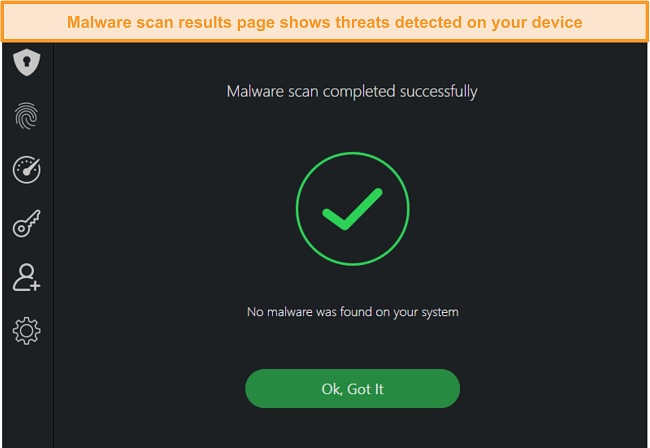Click Got It text inside green button
Image resolution: width=650 pixels, height=448 pixels.
(365, 389)
